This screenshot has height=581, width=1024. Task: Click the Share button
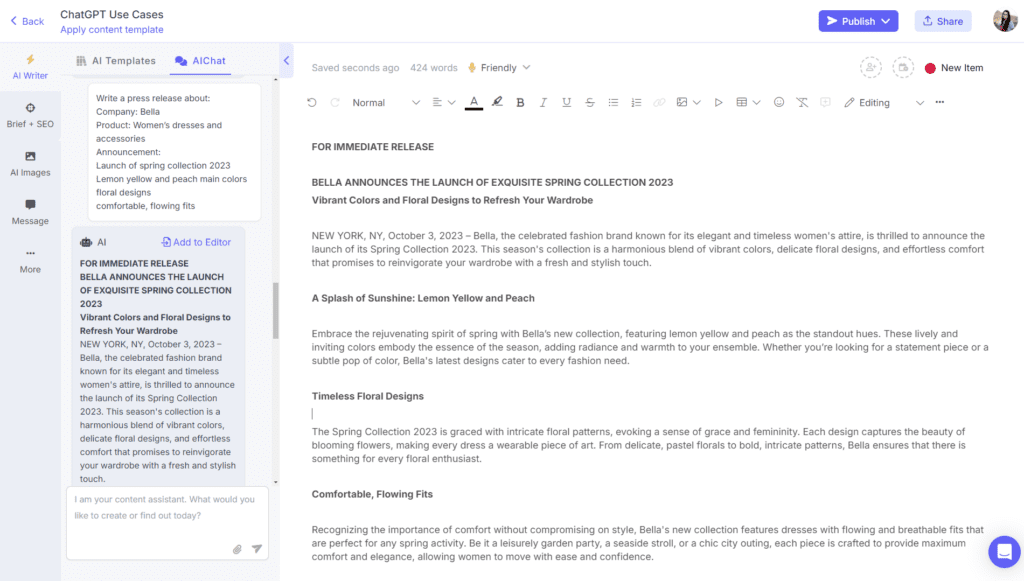click(942, 21)
